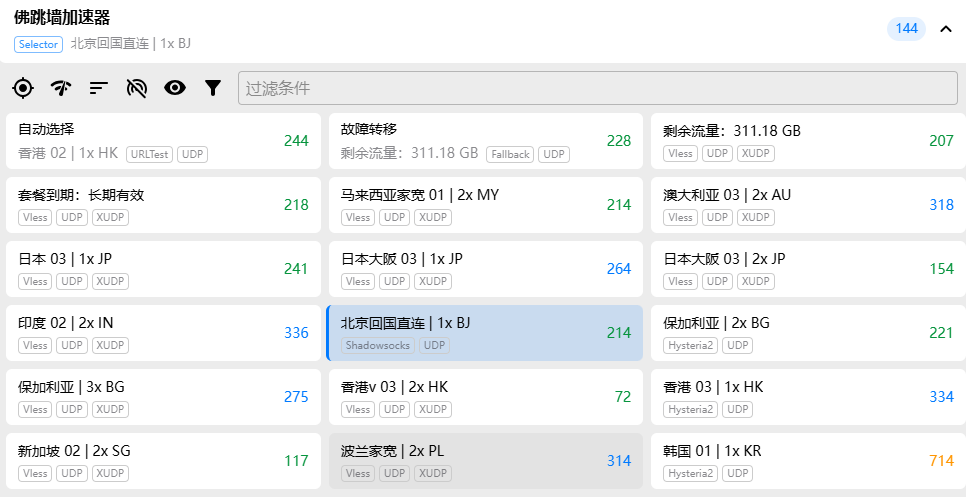Viewport: 966px width, 497px height.
Task: Select the 剩余流量：311.18 GB Vless card
Action: [x=808, y=141]
